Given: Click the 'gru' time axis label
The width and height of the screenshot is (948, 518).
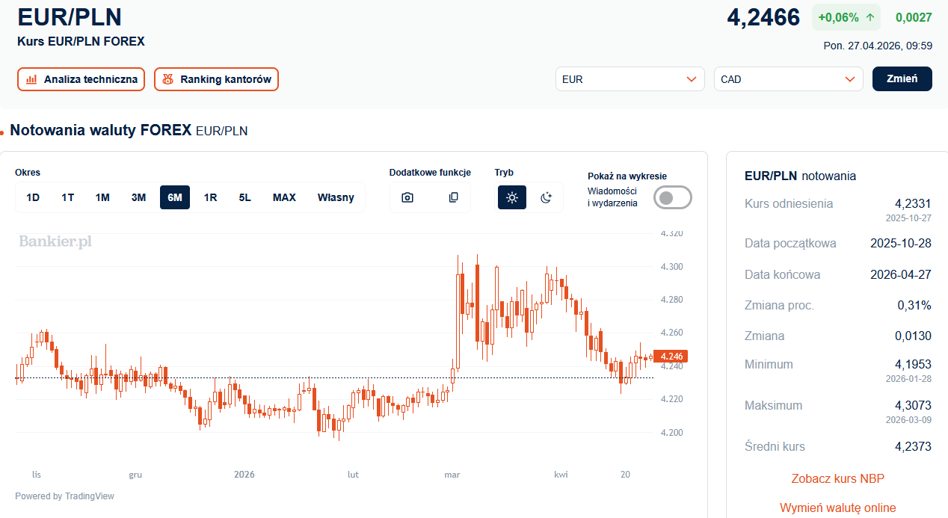Looking at the screenshot, I should (x=135, y=475).
